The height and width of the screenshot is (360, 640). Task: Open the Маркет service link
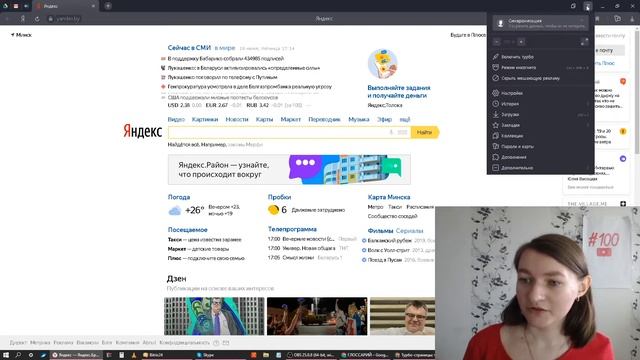point(291,119)
